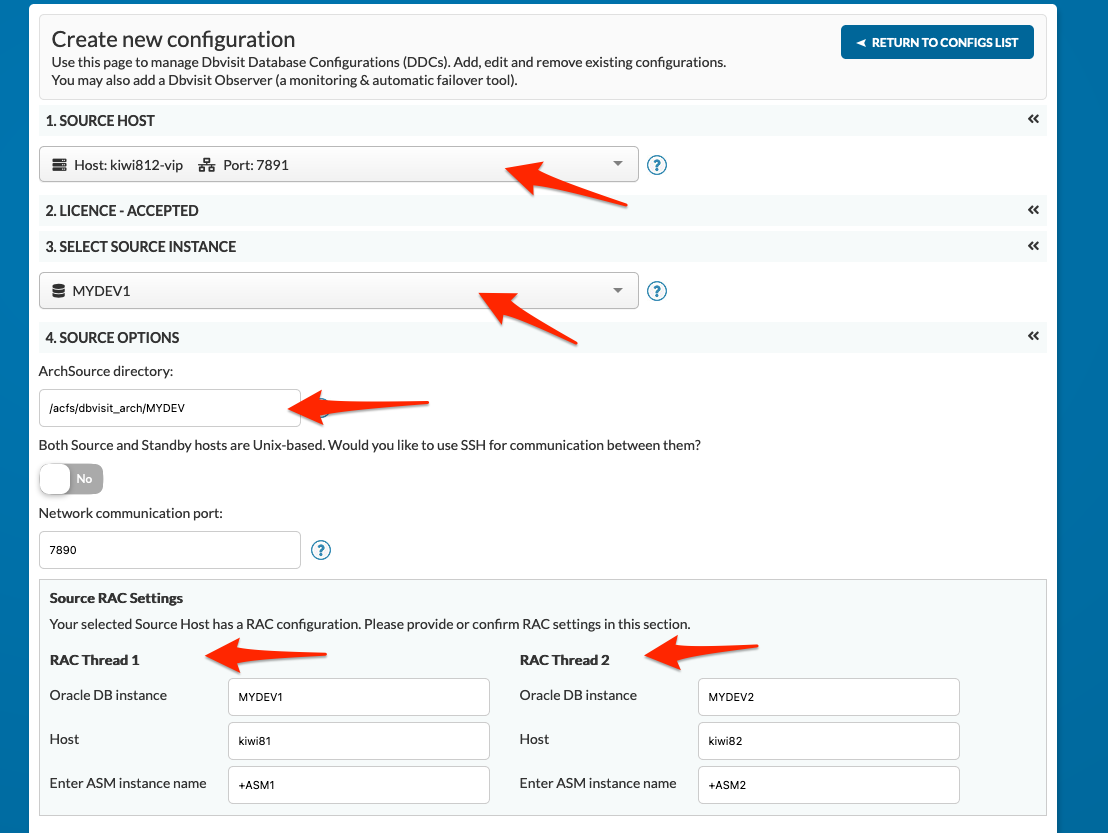This screenshot has height=833, width=1108.
Task: Click the Network communication port field
Action: [x=170, y=550]
